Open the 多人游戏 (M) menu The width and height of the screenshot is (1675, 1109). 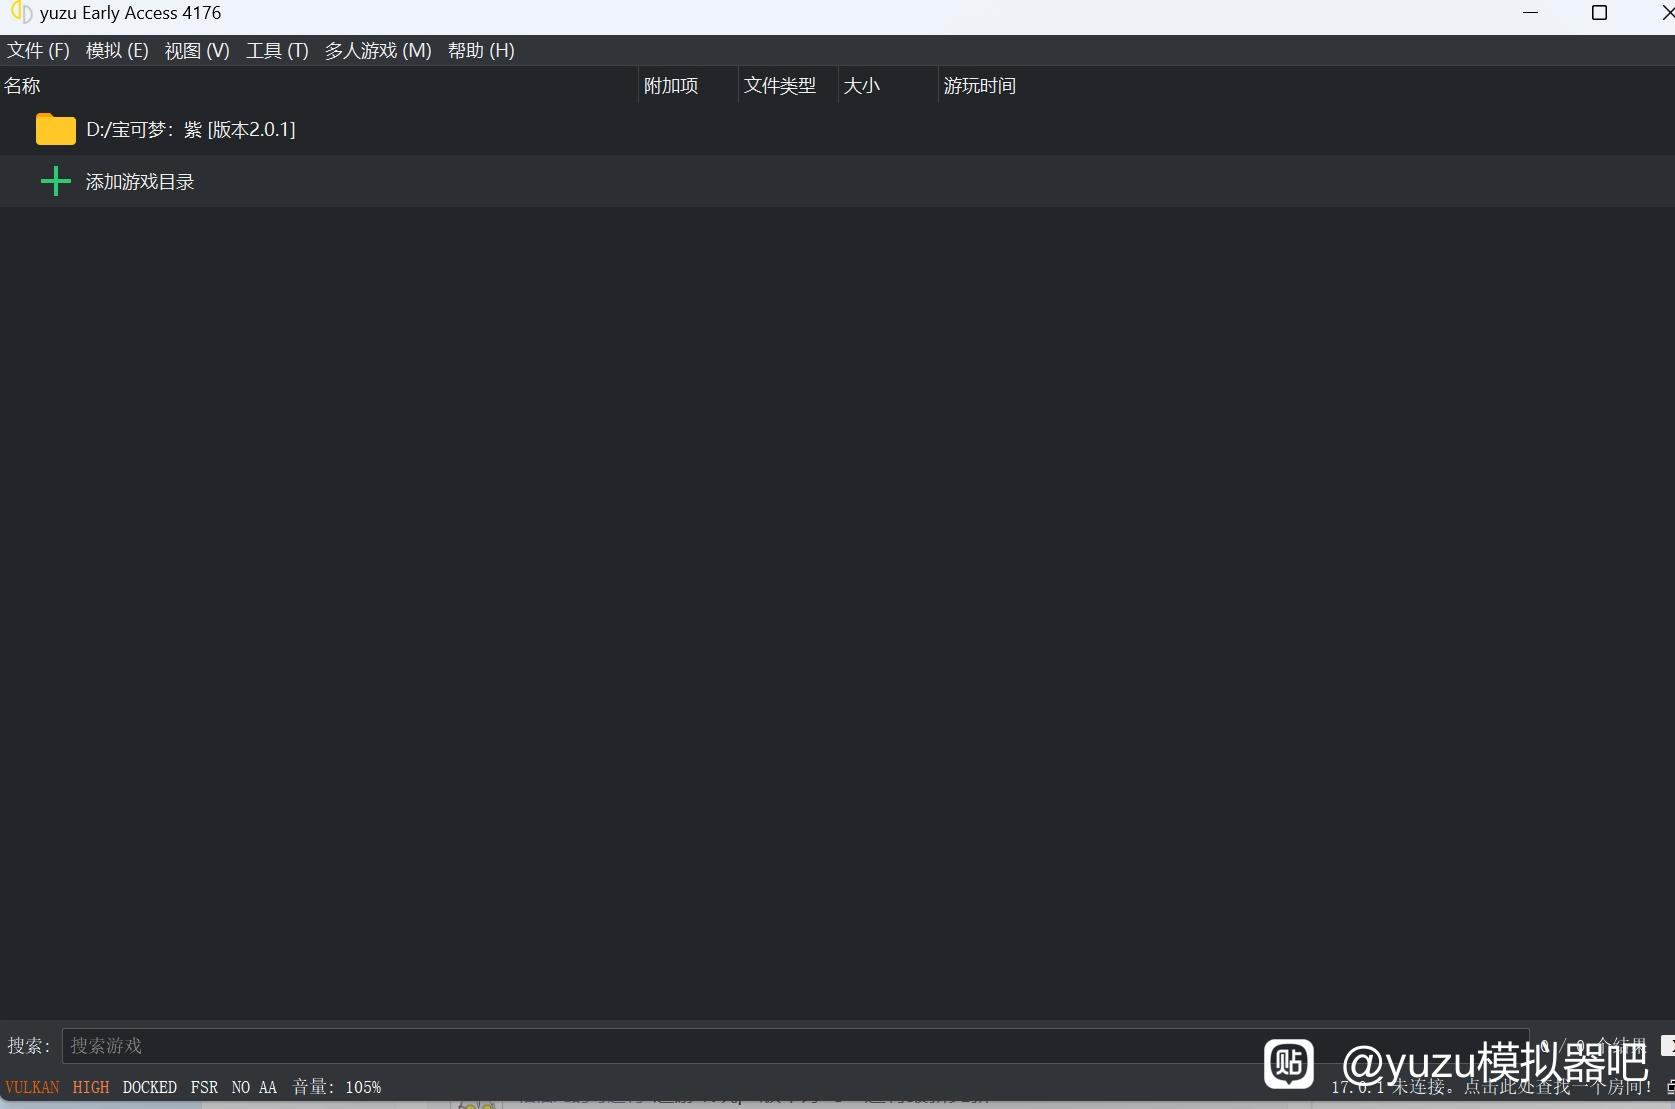coord(378,51)
